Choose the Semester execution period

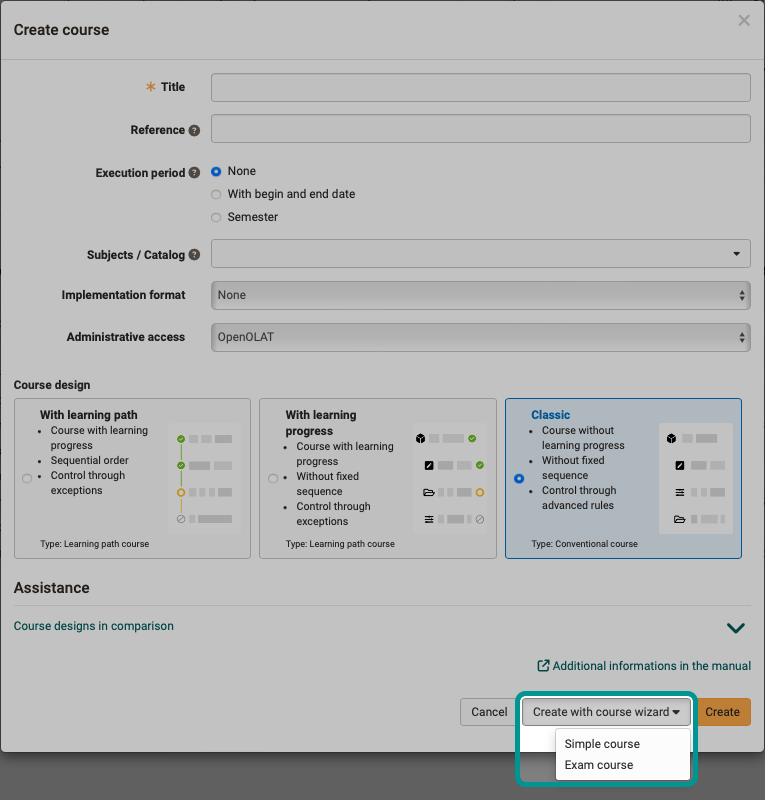pos(216,217)
